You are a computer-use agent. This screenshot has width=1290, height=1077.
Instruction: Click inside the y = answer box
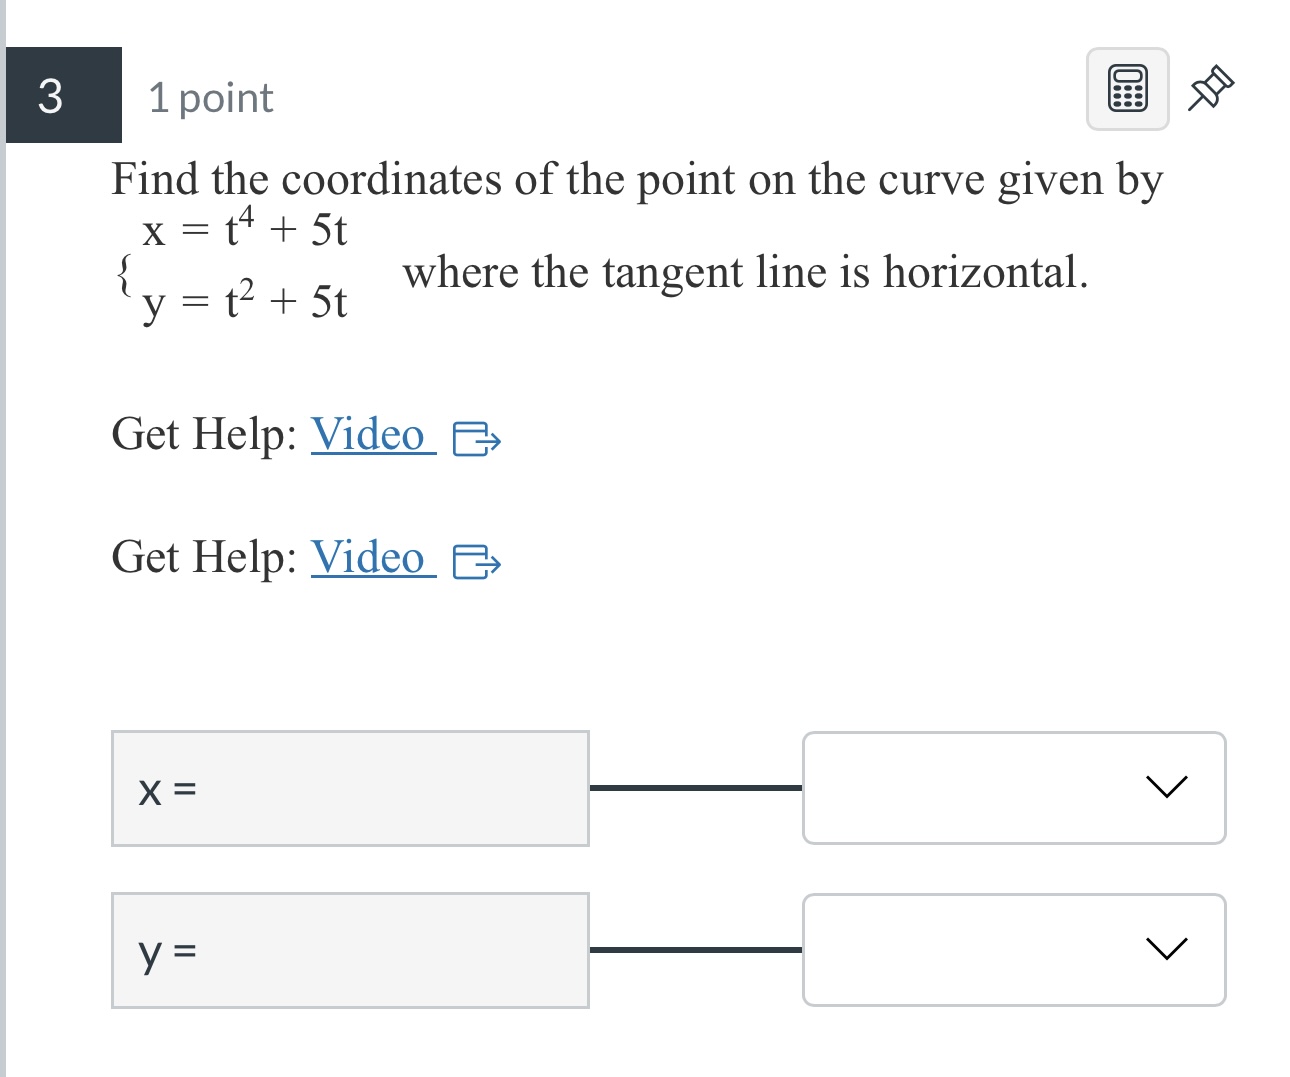350,950
